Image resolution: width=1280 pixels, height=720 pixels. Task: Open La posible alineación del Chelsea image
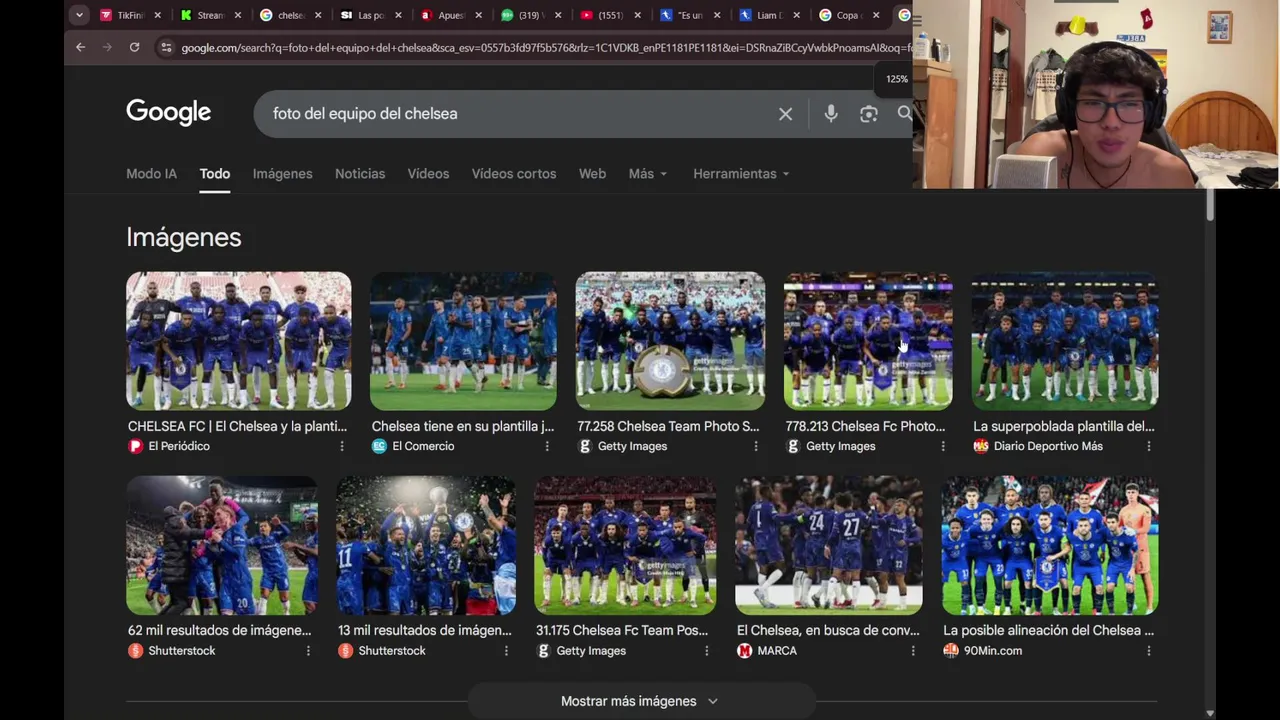[x=1050, y=545]
